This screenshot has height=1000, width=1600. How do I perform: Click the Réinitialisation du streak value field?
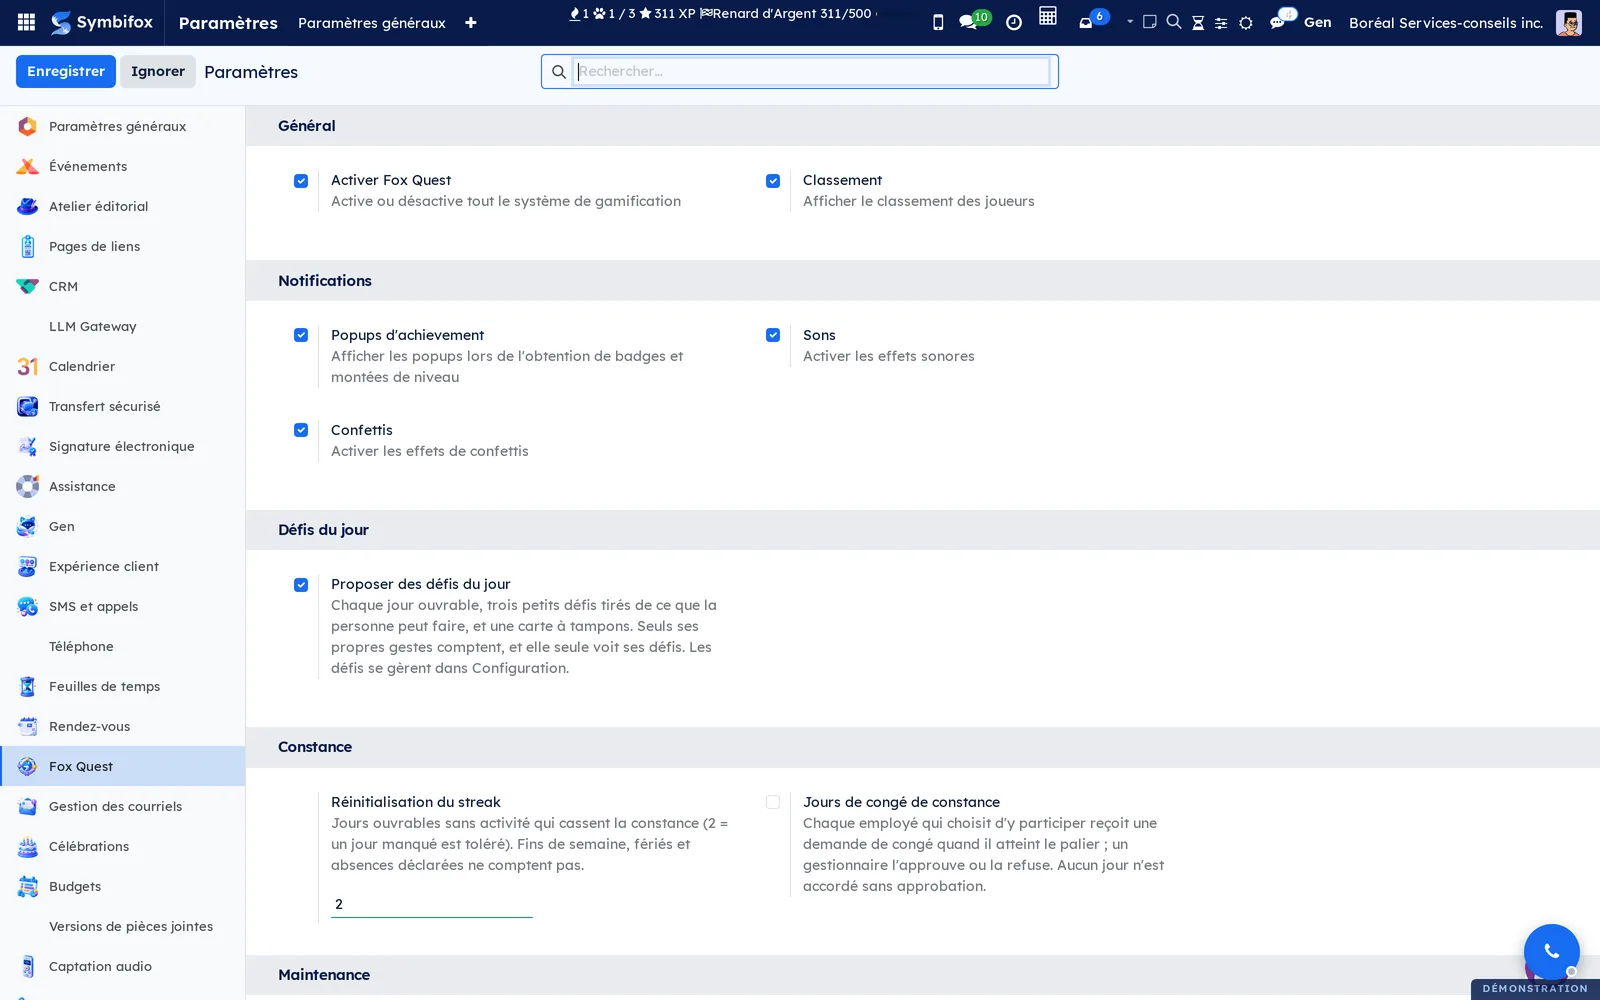tap(432, 904)
